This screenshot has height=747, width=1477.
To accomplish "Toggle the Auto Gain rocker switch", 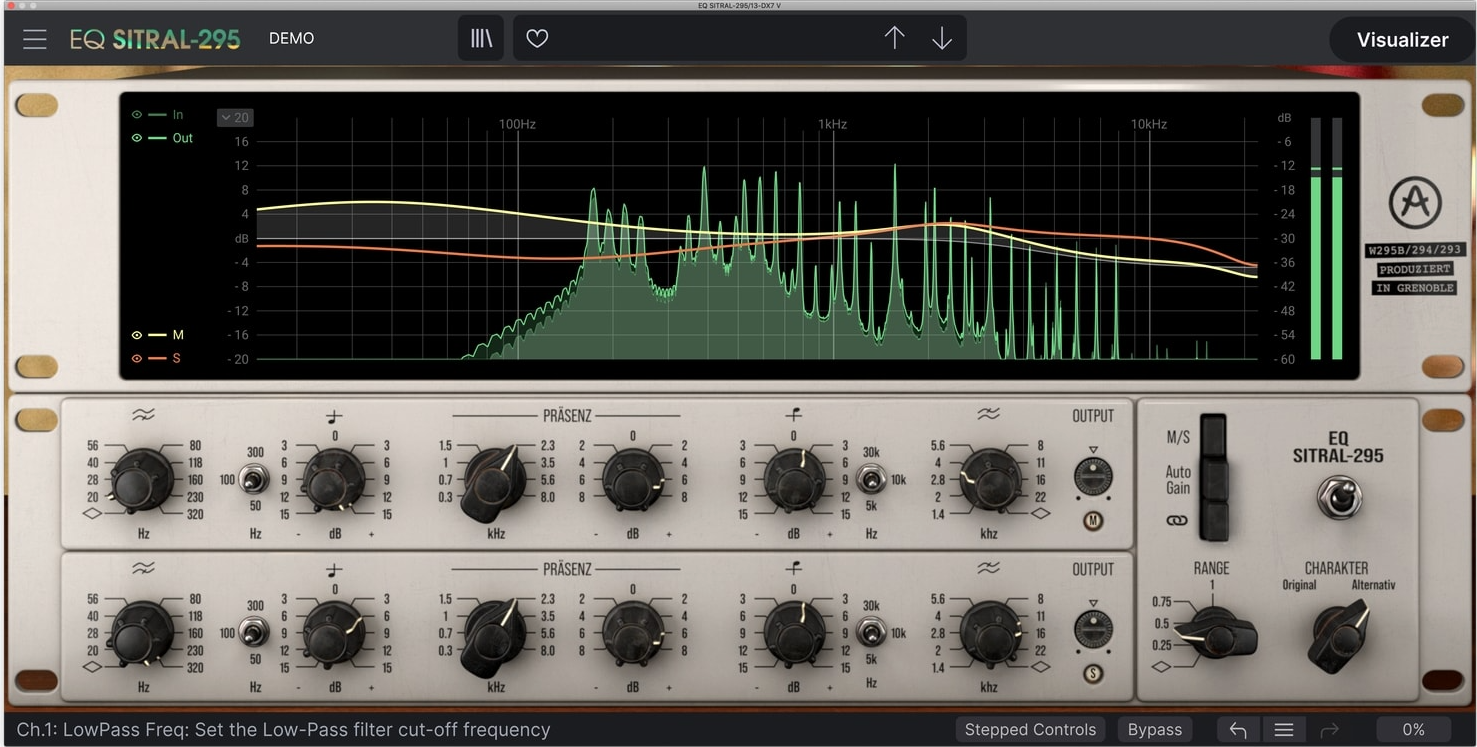I will tap(1213, 480).
